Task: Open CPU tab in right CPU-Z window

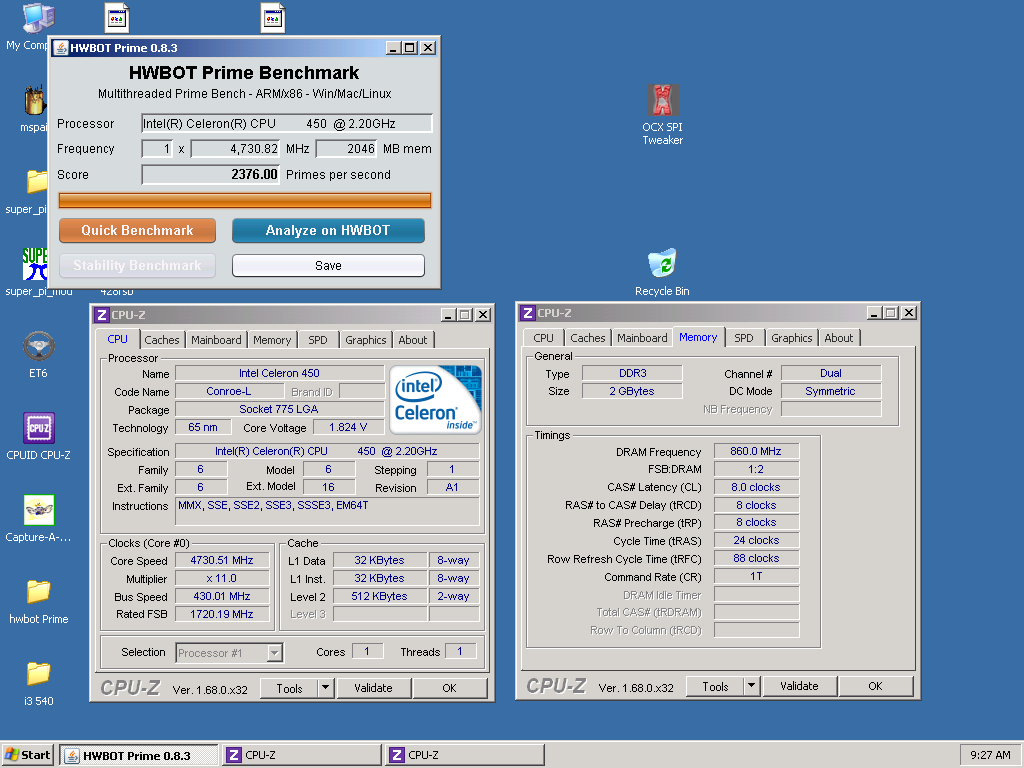Action: [x=543, y=338]
